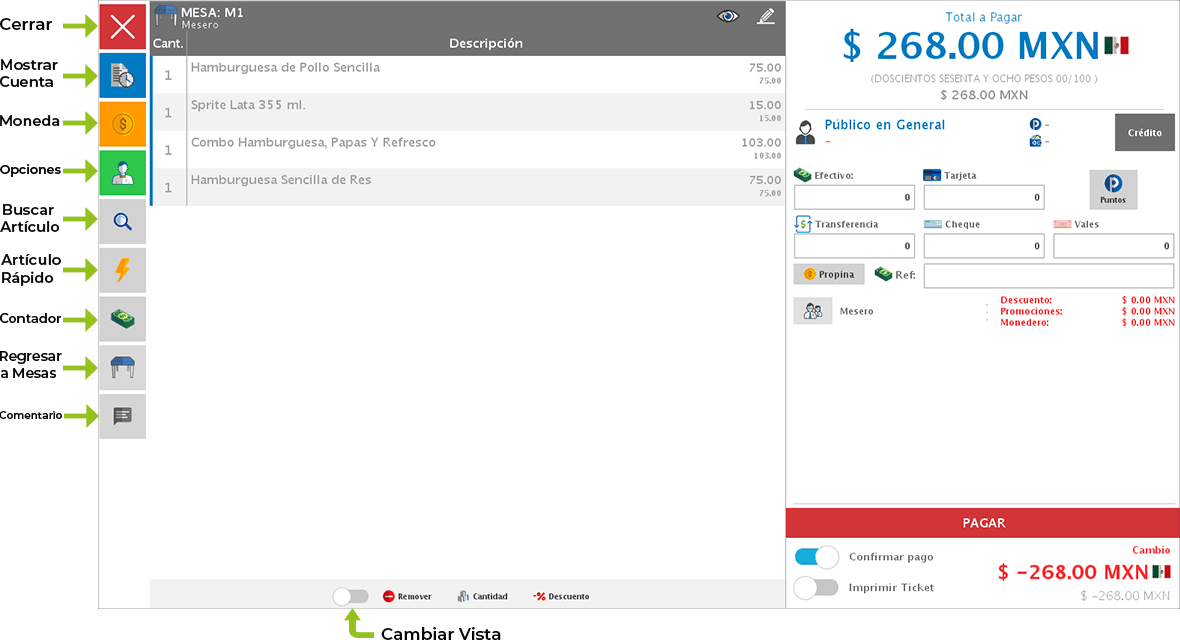Viewport: 1180px width, 640px height.
Task: Return to tables with Regresar a Mesas
Action: point(122,368)
